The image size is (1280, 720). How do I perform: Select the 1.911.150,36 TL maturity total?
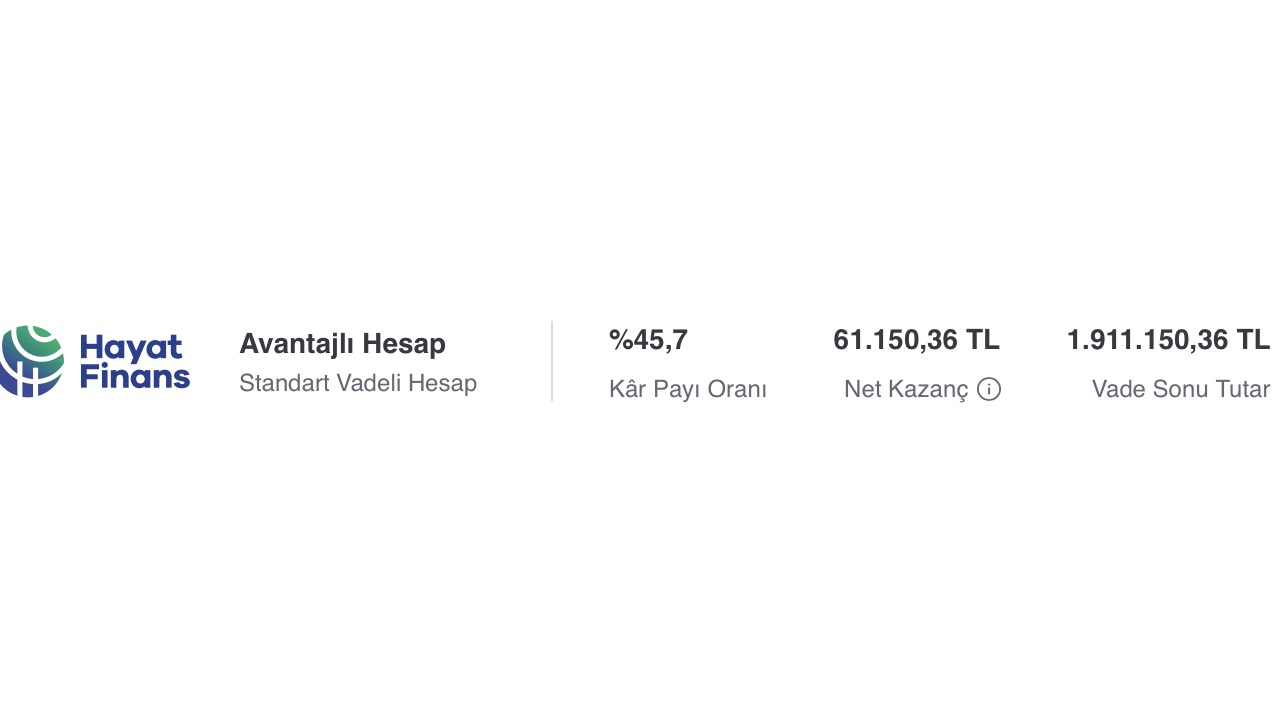1168,340
